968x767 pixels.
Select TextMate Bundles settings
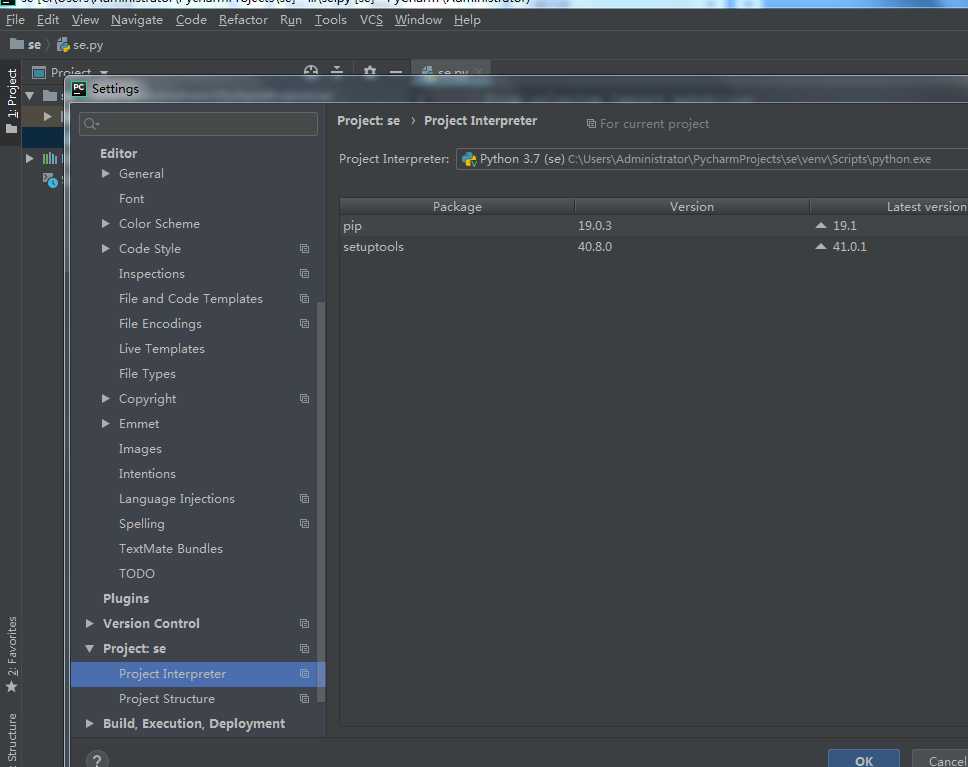(x=170, y=549)
